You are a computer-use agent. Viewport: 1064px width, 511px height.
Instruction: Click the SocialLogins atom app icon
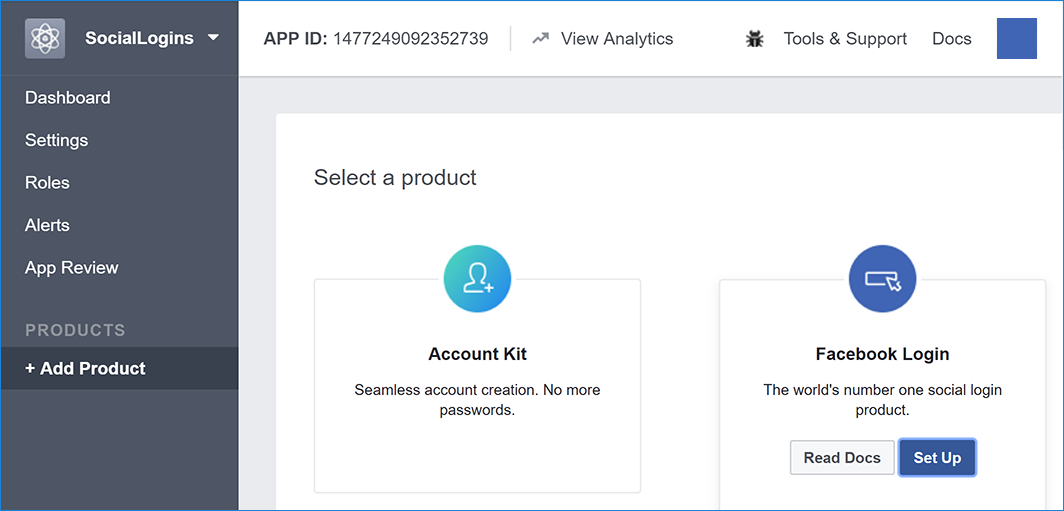click(45, 38)
